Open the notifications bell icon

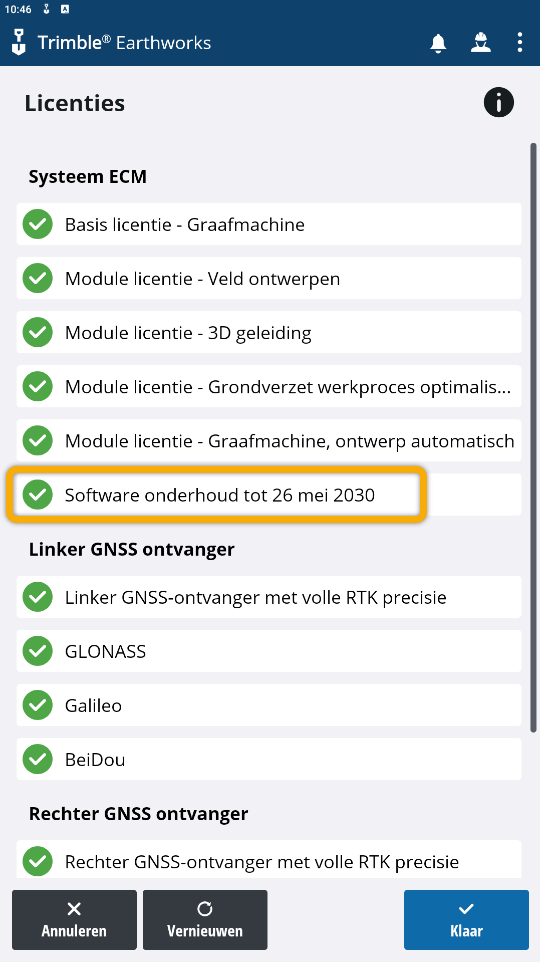coord(438,43)
